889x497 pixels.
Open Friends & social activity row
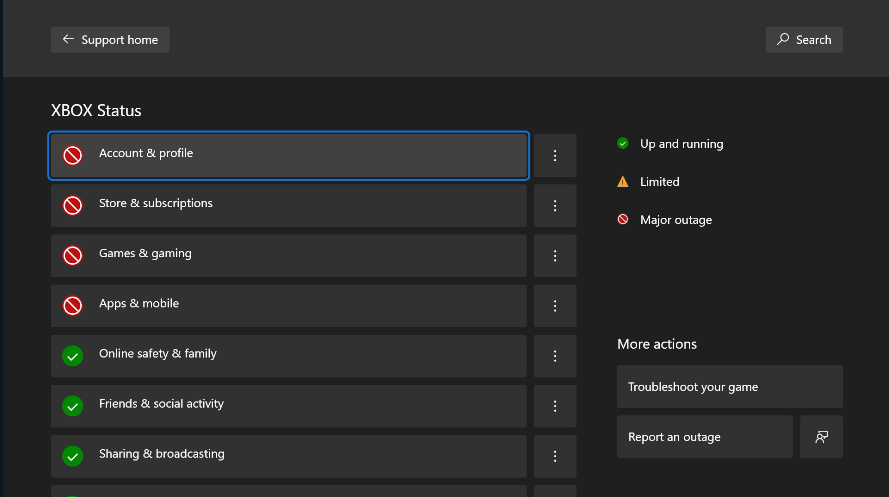point(289,406)
